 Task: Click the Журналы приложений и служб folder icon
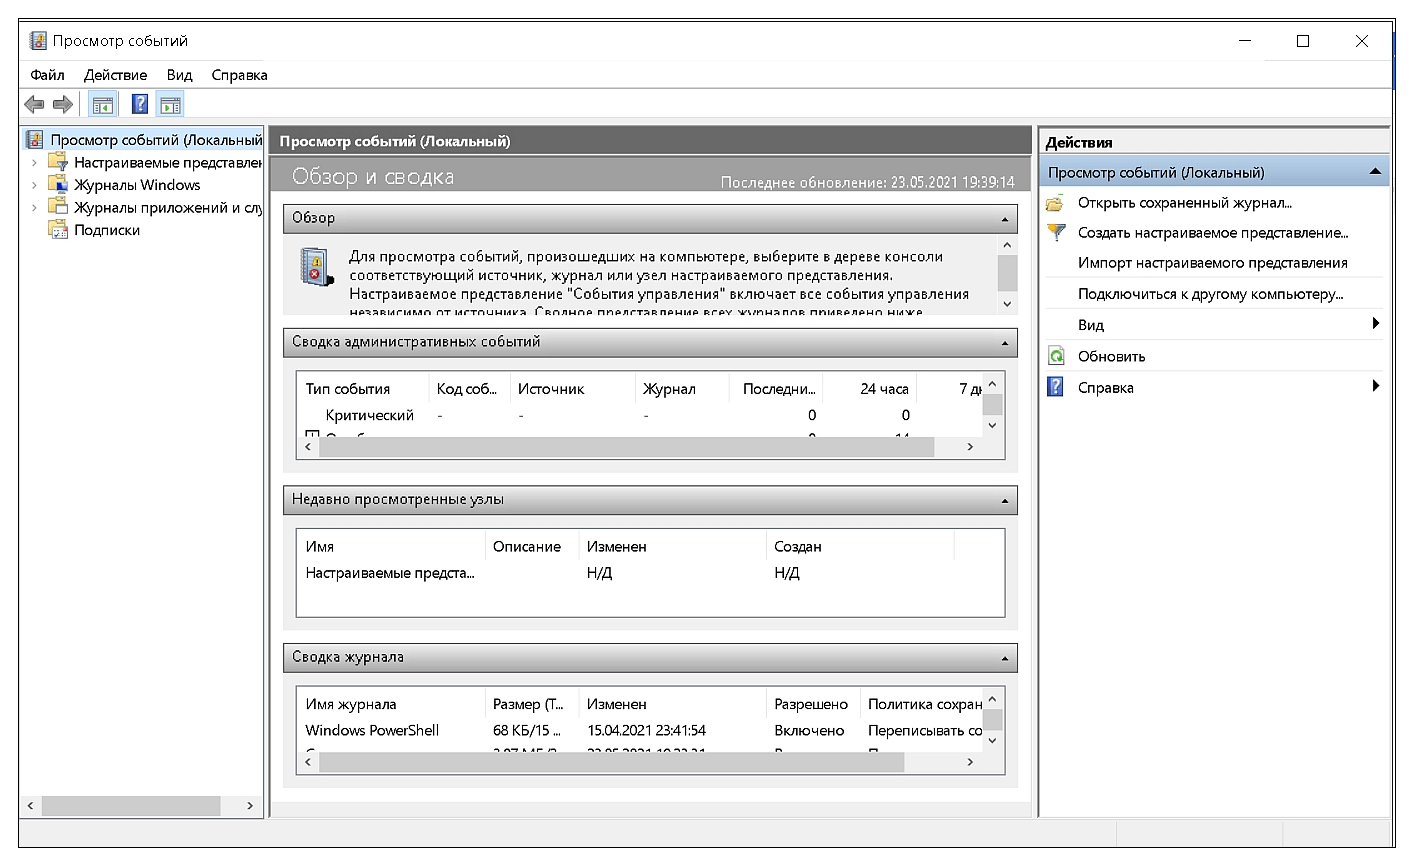pyautogui.click(x=58, y=207)
